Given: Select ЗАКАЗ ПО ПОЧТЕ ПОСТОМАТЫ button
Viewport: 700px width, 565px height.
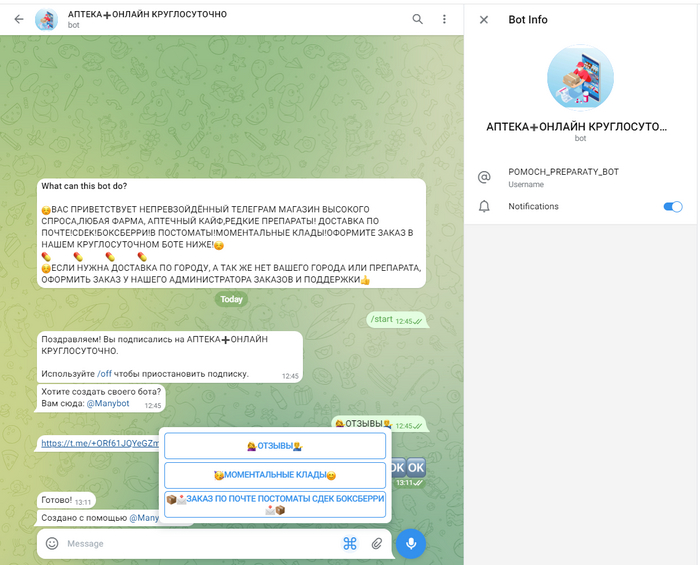Looking at the screenshot, I should coord(275,504).
